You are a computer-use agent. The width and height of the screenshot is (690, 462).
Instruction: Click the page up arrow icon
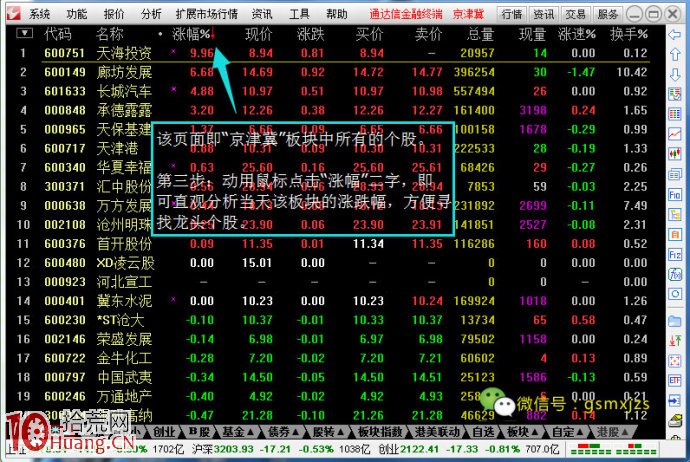pos(675,55)
